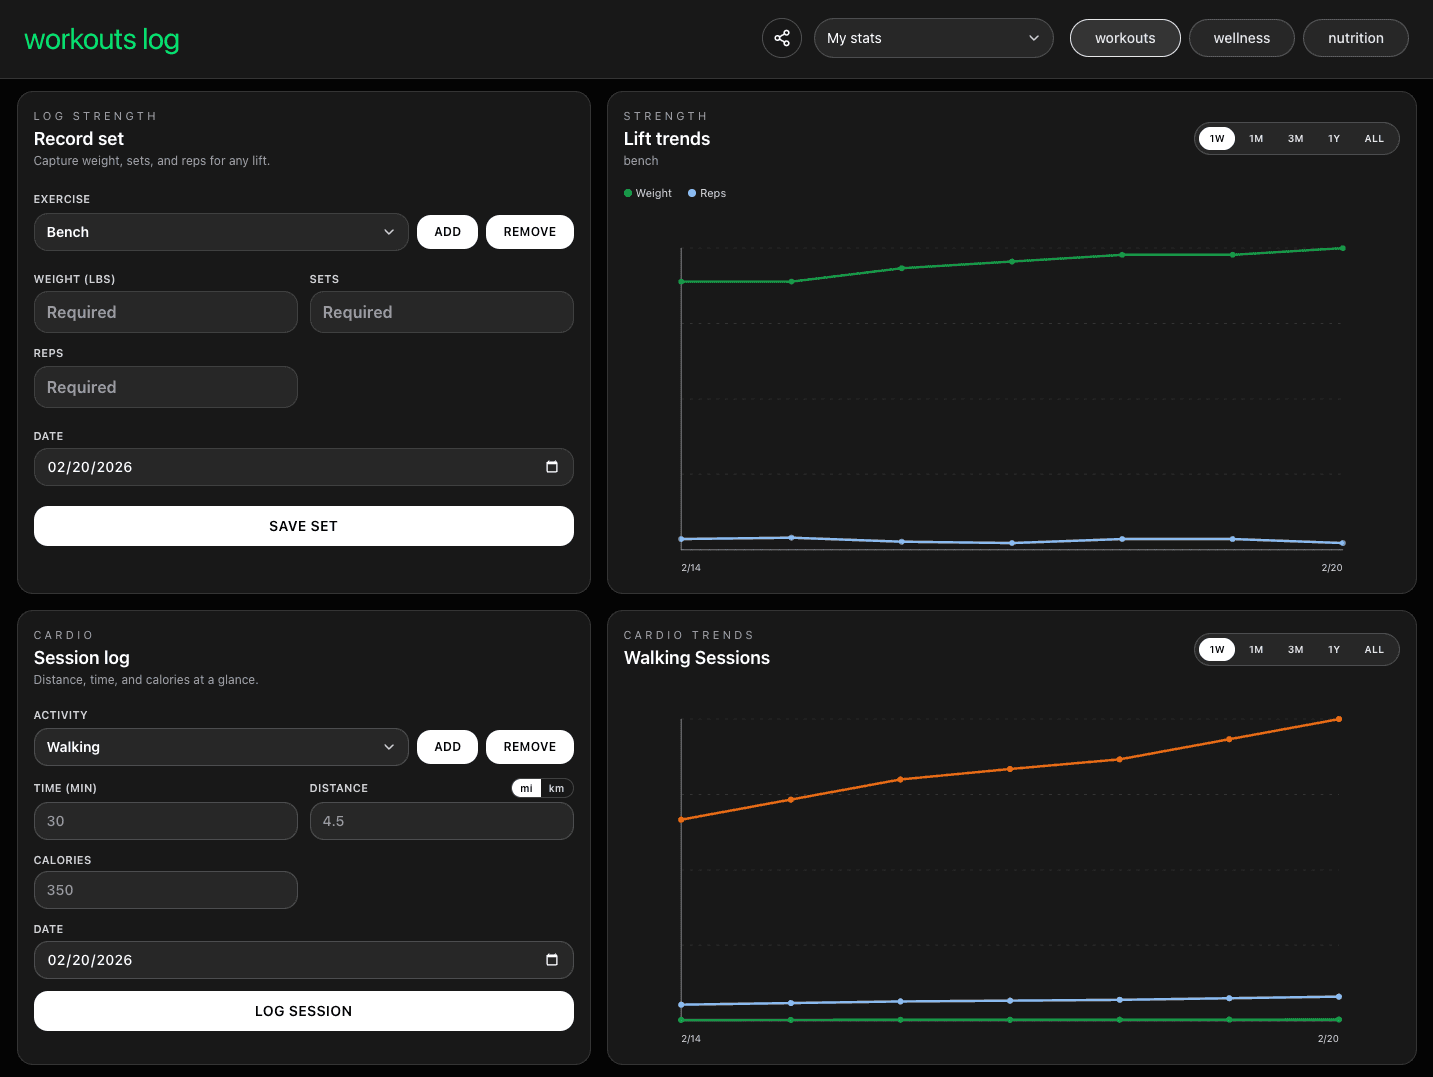The width and height of the screenshot is (1433, 1077).
Task: Focus the Calories input field
Action: click(x=166, y=890)
